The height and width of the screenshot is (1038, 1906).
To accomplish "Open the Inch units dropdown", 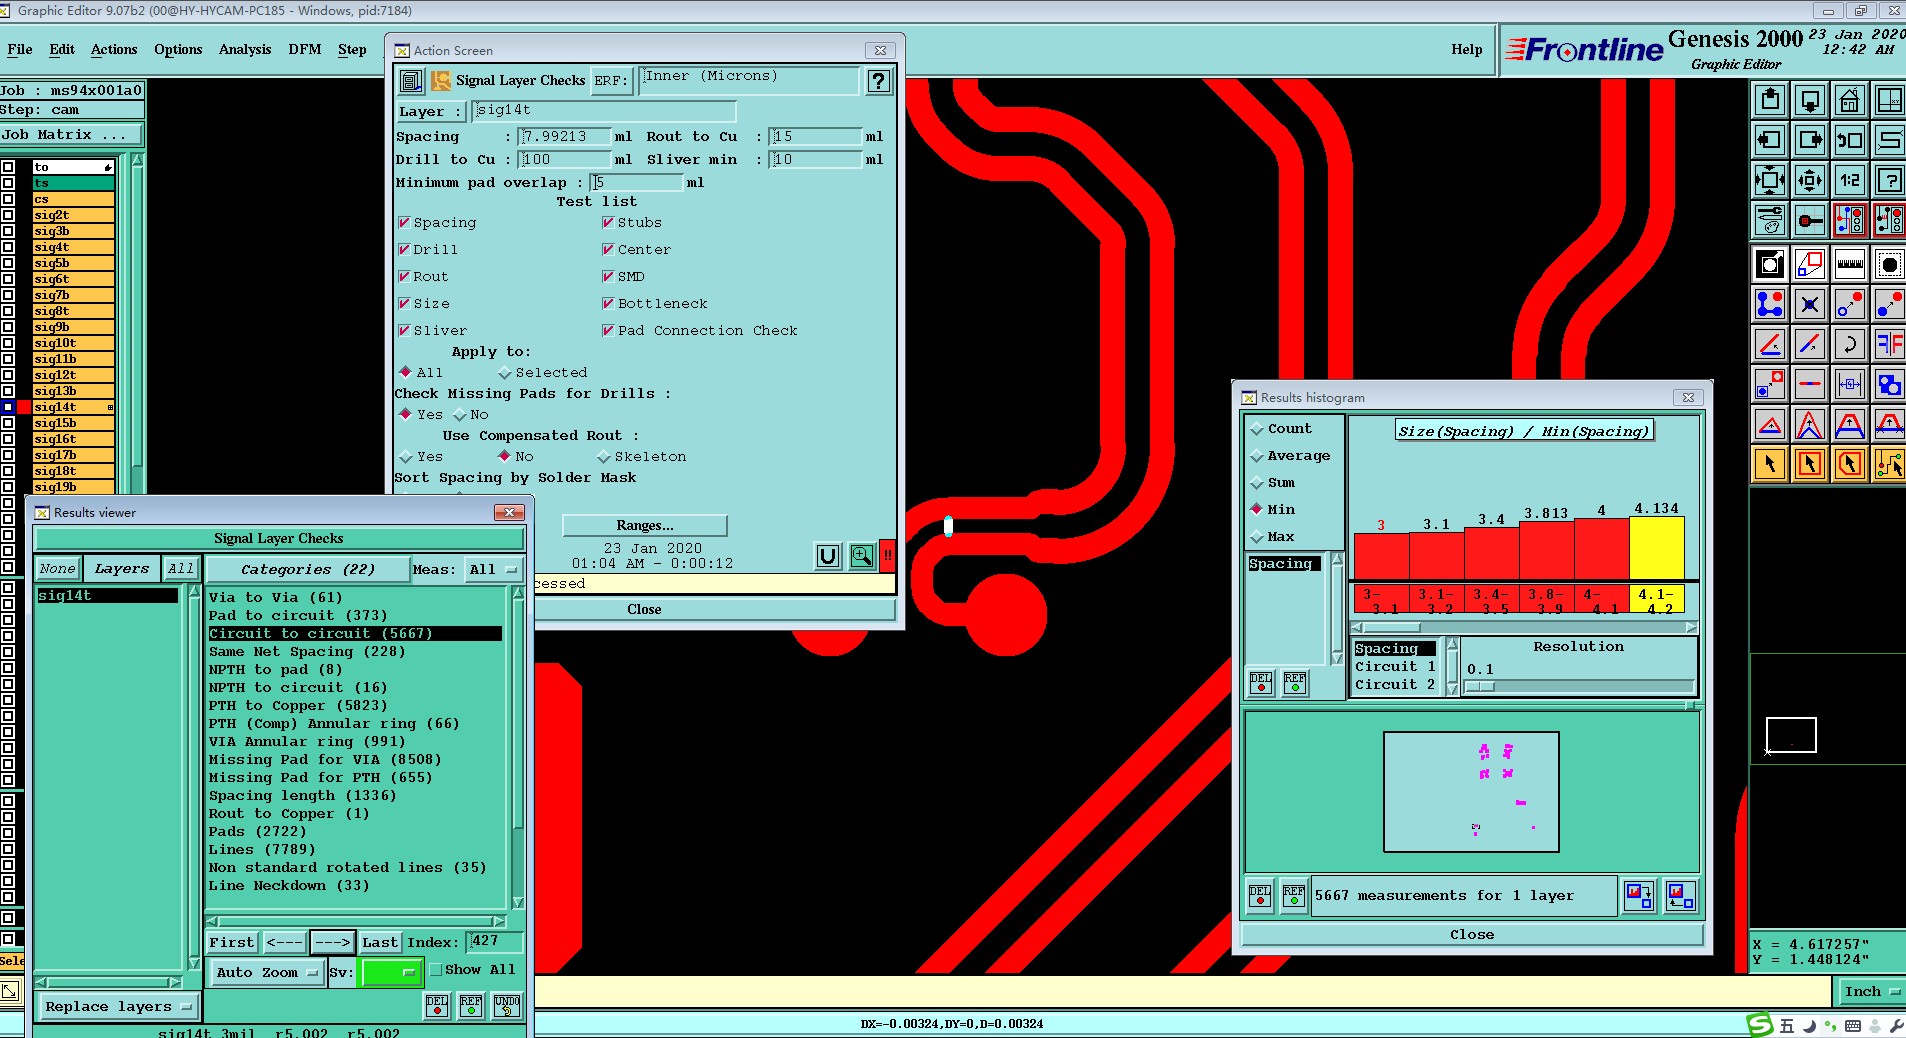I will tap(1871, 992).
